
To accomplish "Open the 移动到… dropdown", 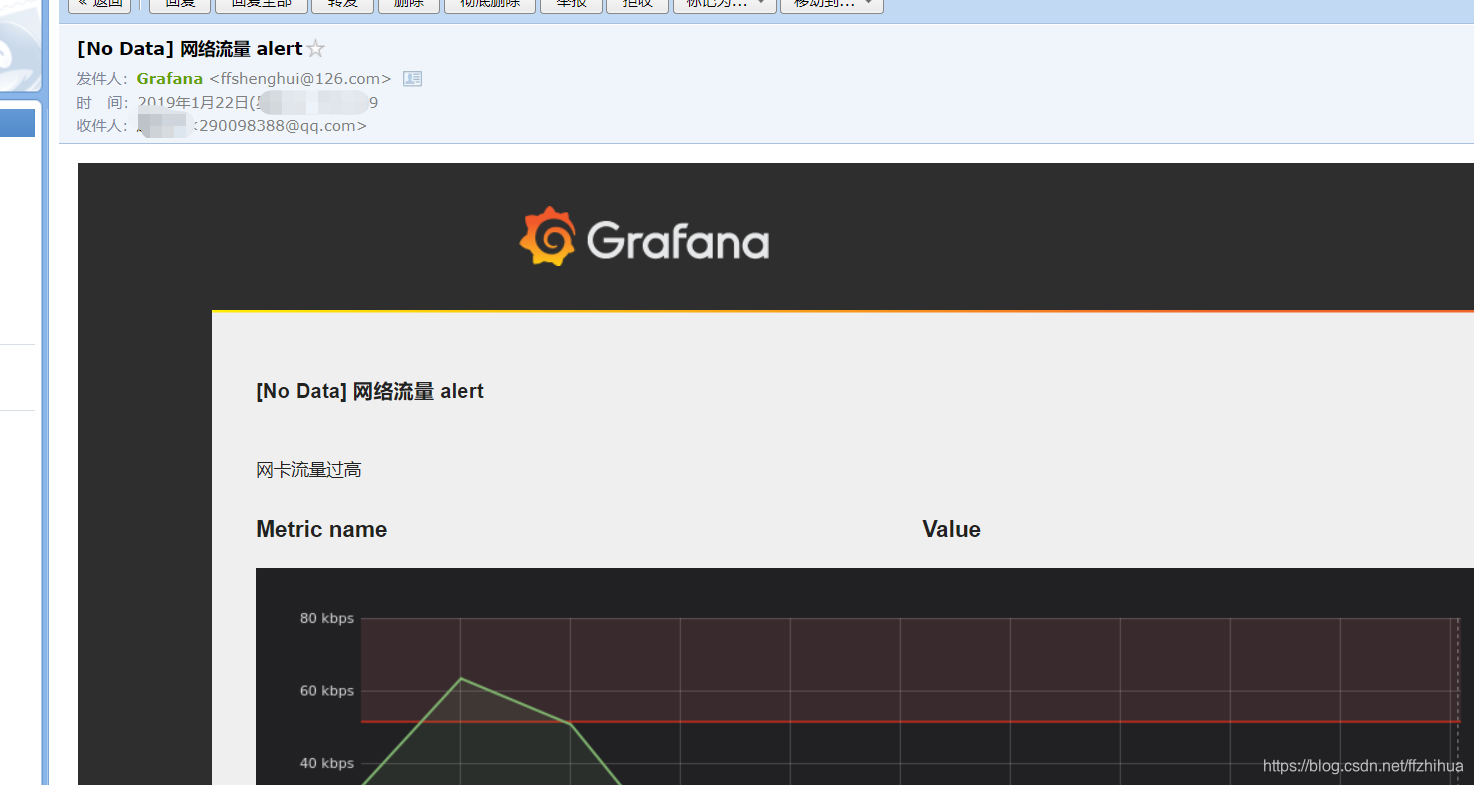I will point(831,4).
